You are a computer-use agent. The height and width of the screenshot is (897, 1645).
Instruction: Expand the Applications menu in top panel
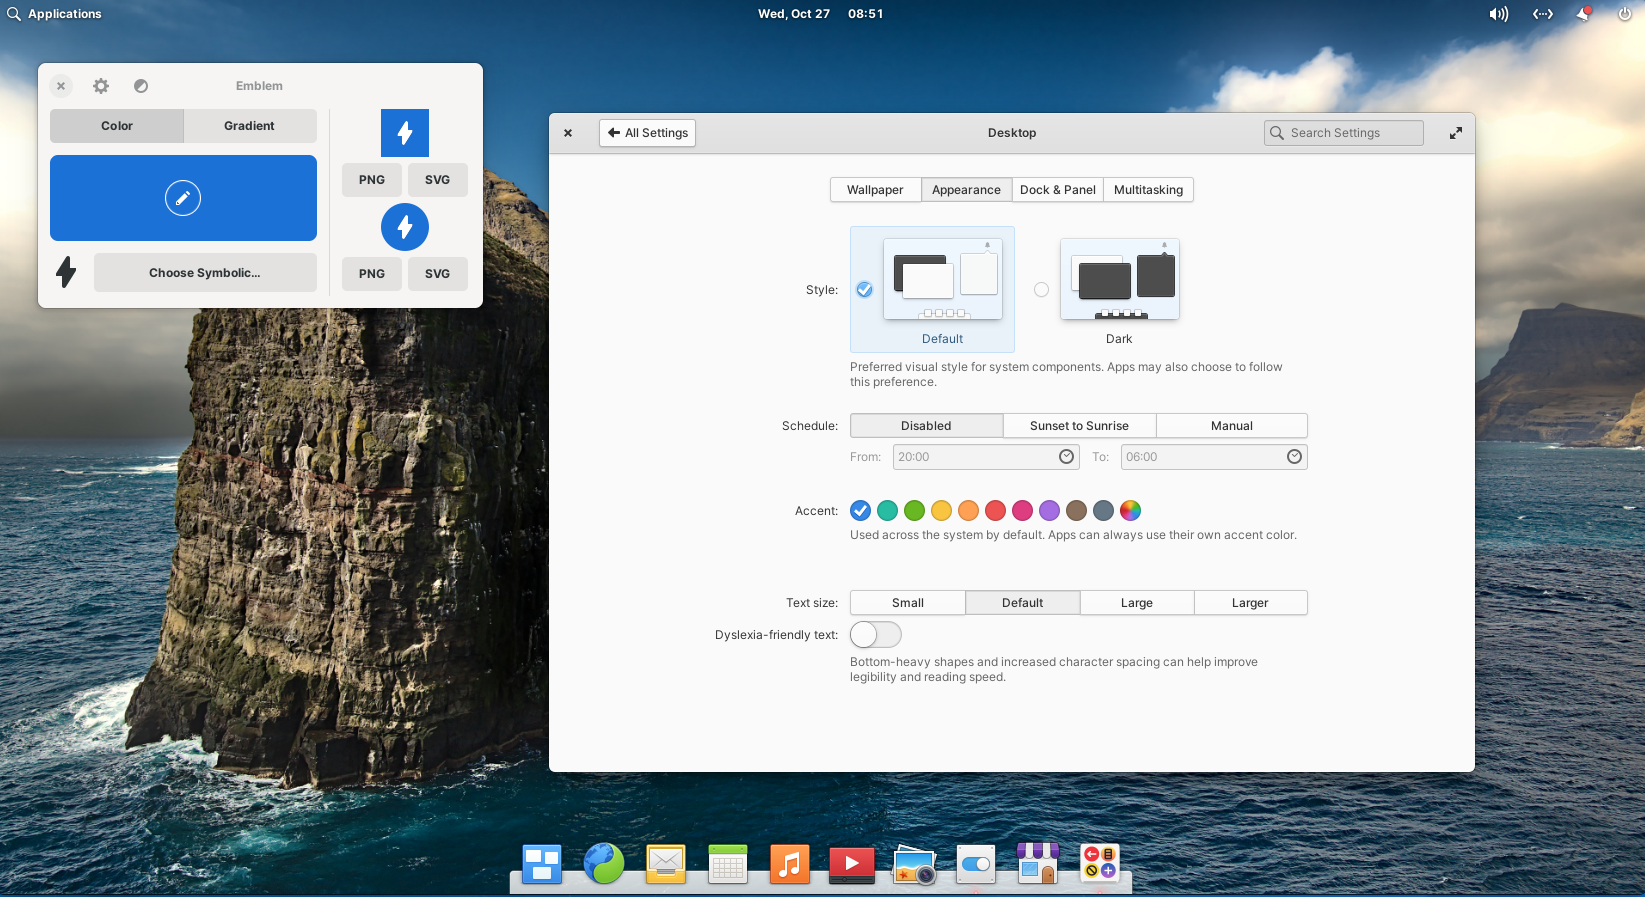pos(55,14)
